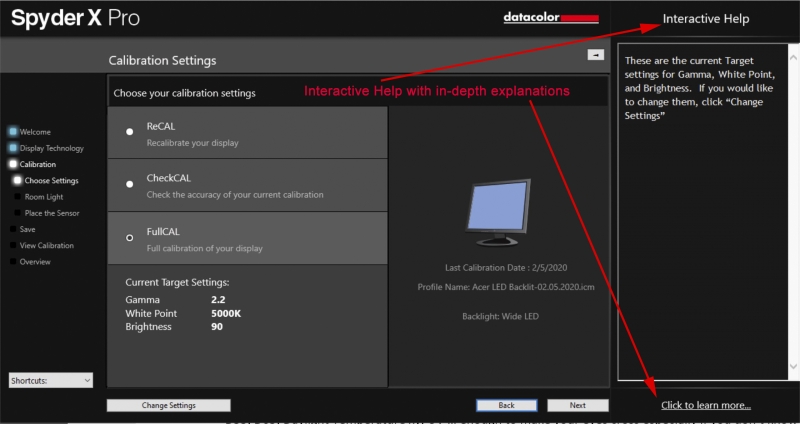800x424 pixels.
Task: Click the Brightness value 90
Action: (217, 327)
